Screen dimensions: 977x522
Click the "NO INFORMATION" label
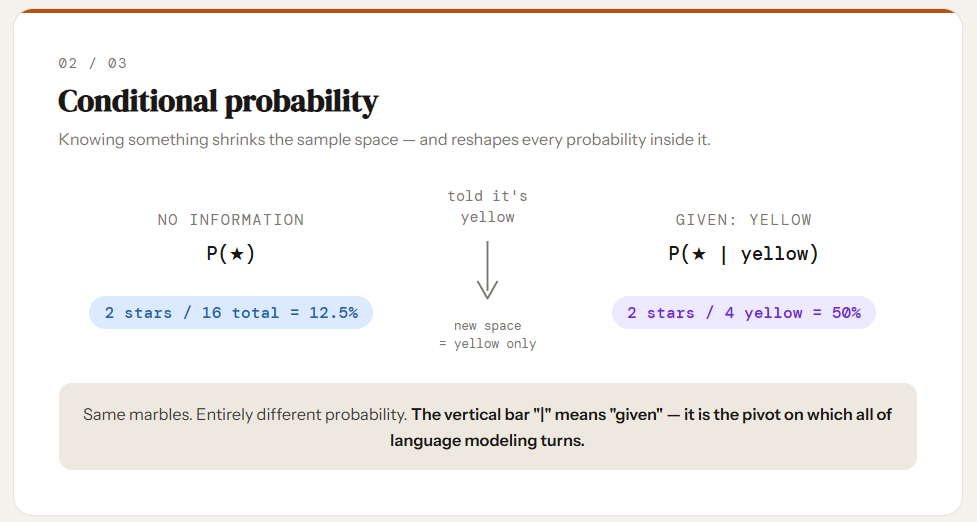(x=231, y=220)
